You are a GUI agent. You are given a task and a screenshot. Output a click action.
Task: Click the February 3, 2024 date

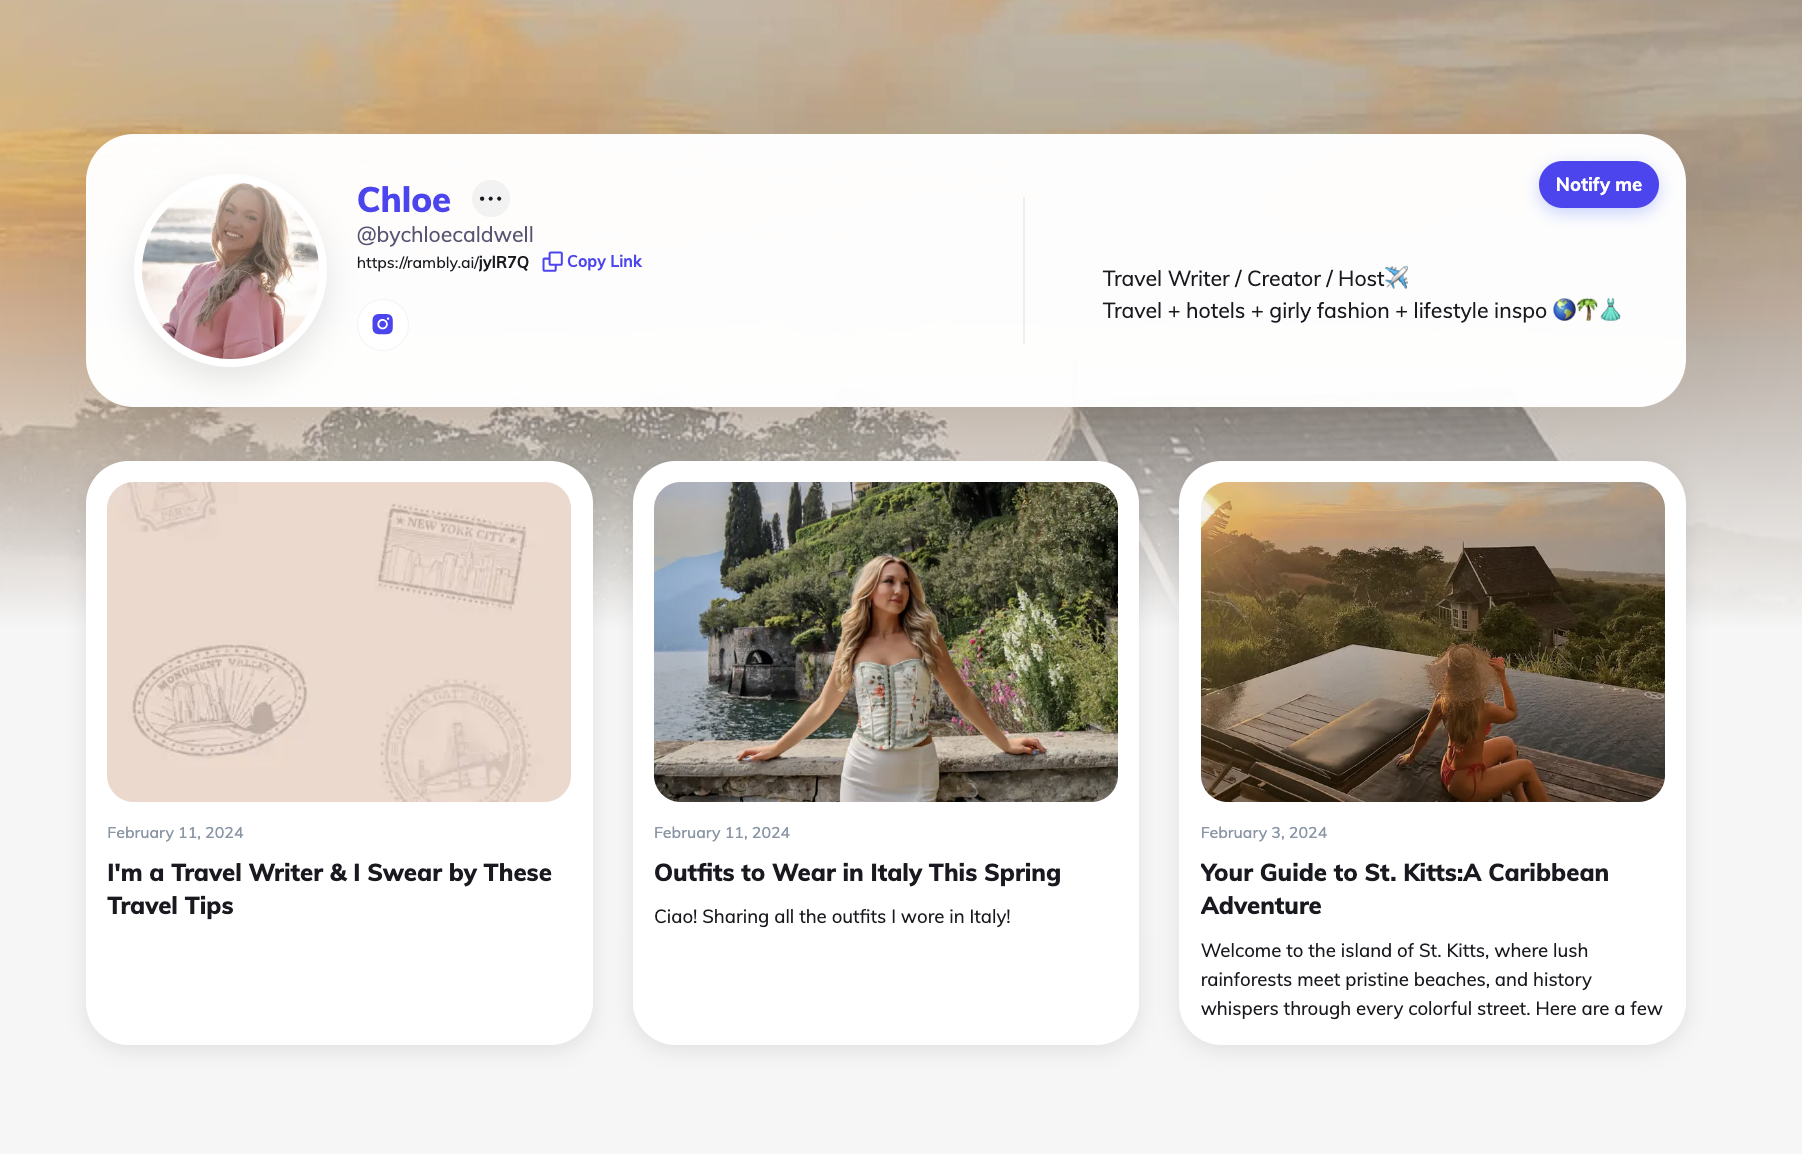(x=1263, y=833)
